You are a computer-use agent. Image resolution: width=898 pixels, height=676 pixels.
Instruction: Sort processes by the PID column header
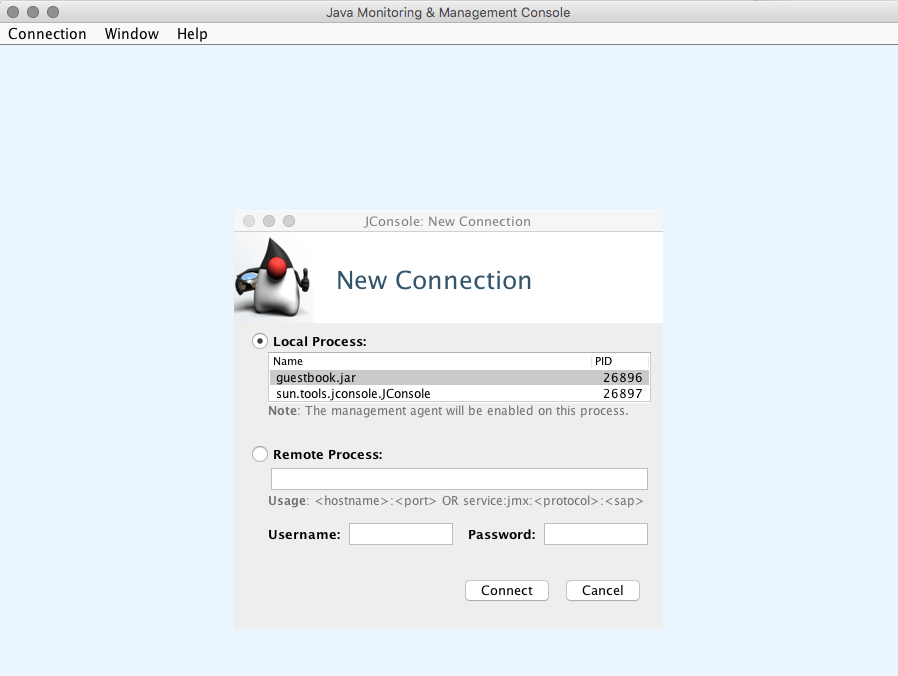[x=603, y=361]
